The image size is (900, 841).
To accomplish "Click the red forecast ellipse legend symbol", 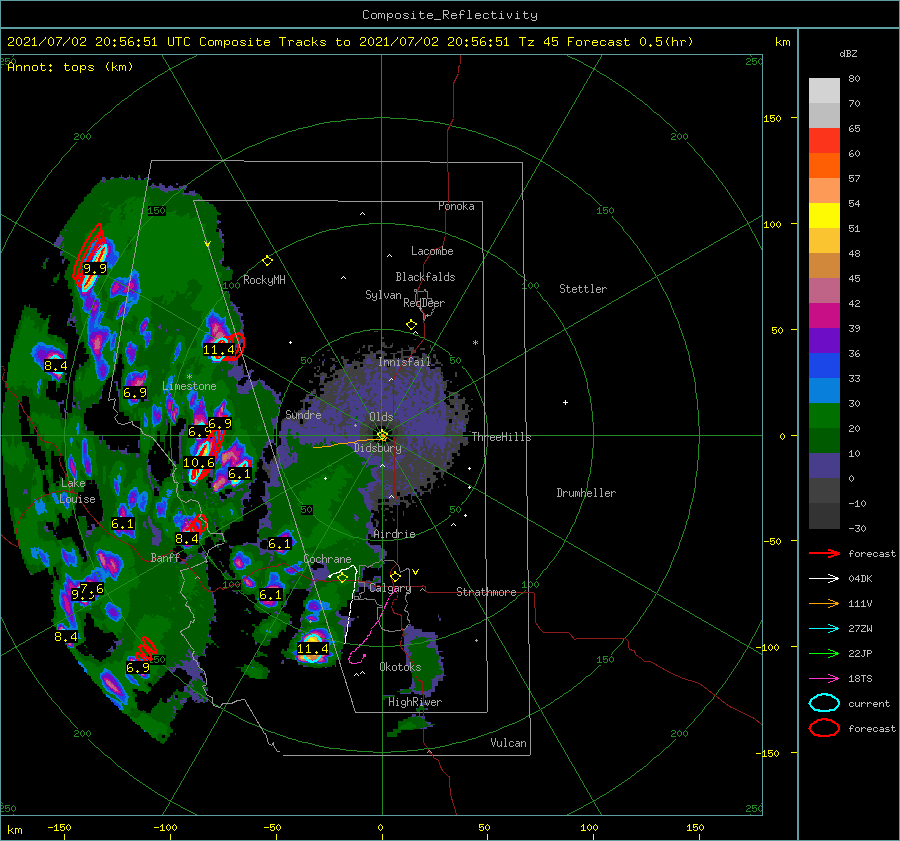I will (824, 728).
